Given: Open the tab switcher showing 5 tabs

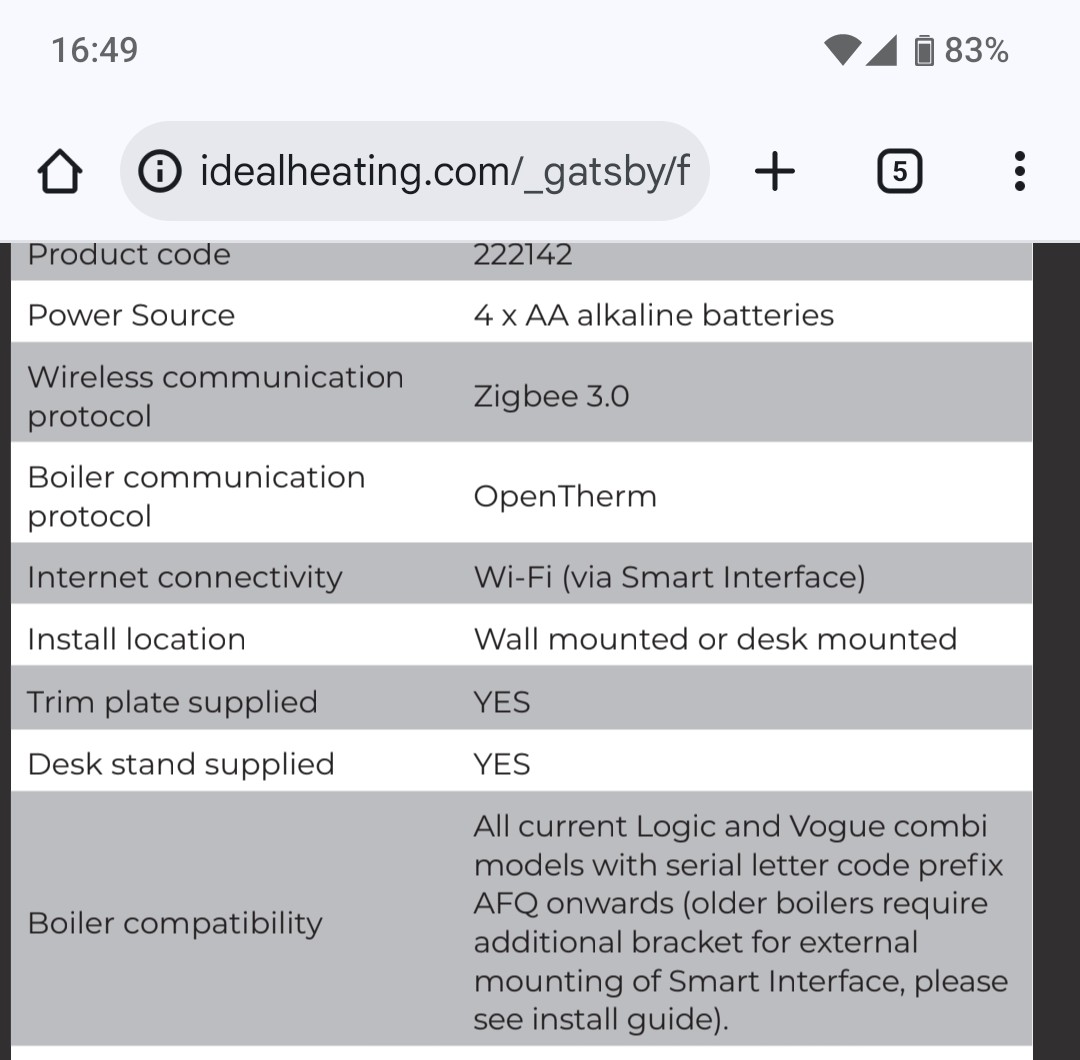Looking at the screenshot, I should point(899,172).
